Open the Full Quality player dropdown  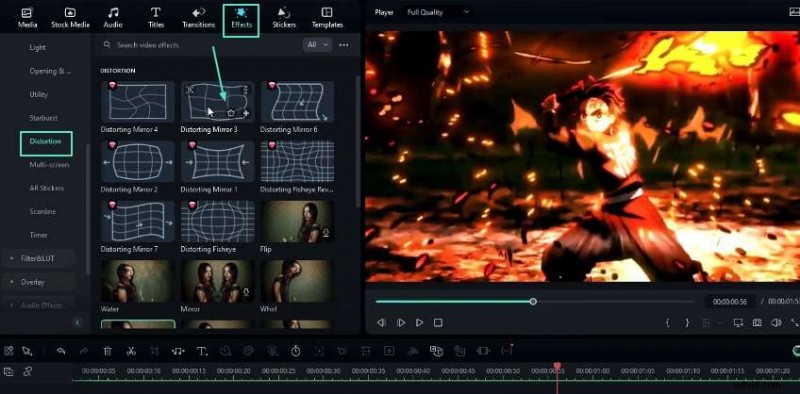[438, 12]
